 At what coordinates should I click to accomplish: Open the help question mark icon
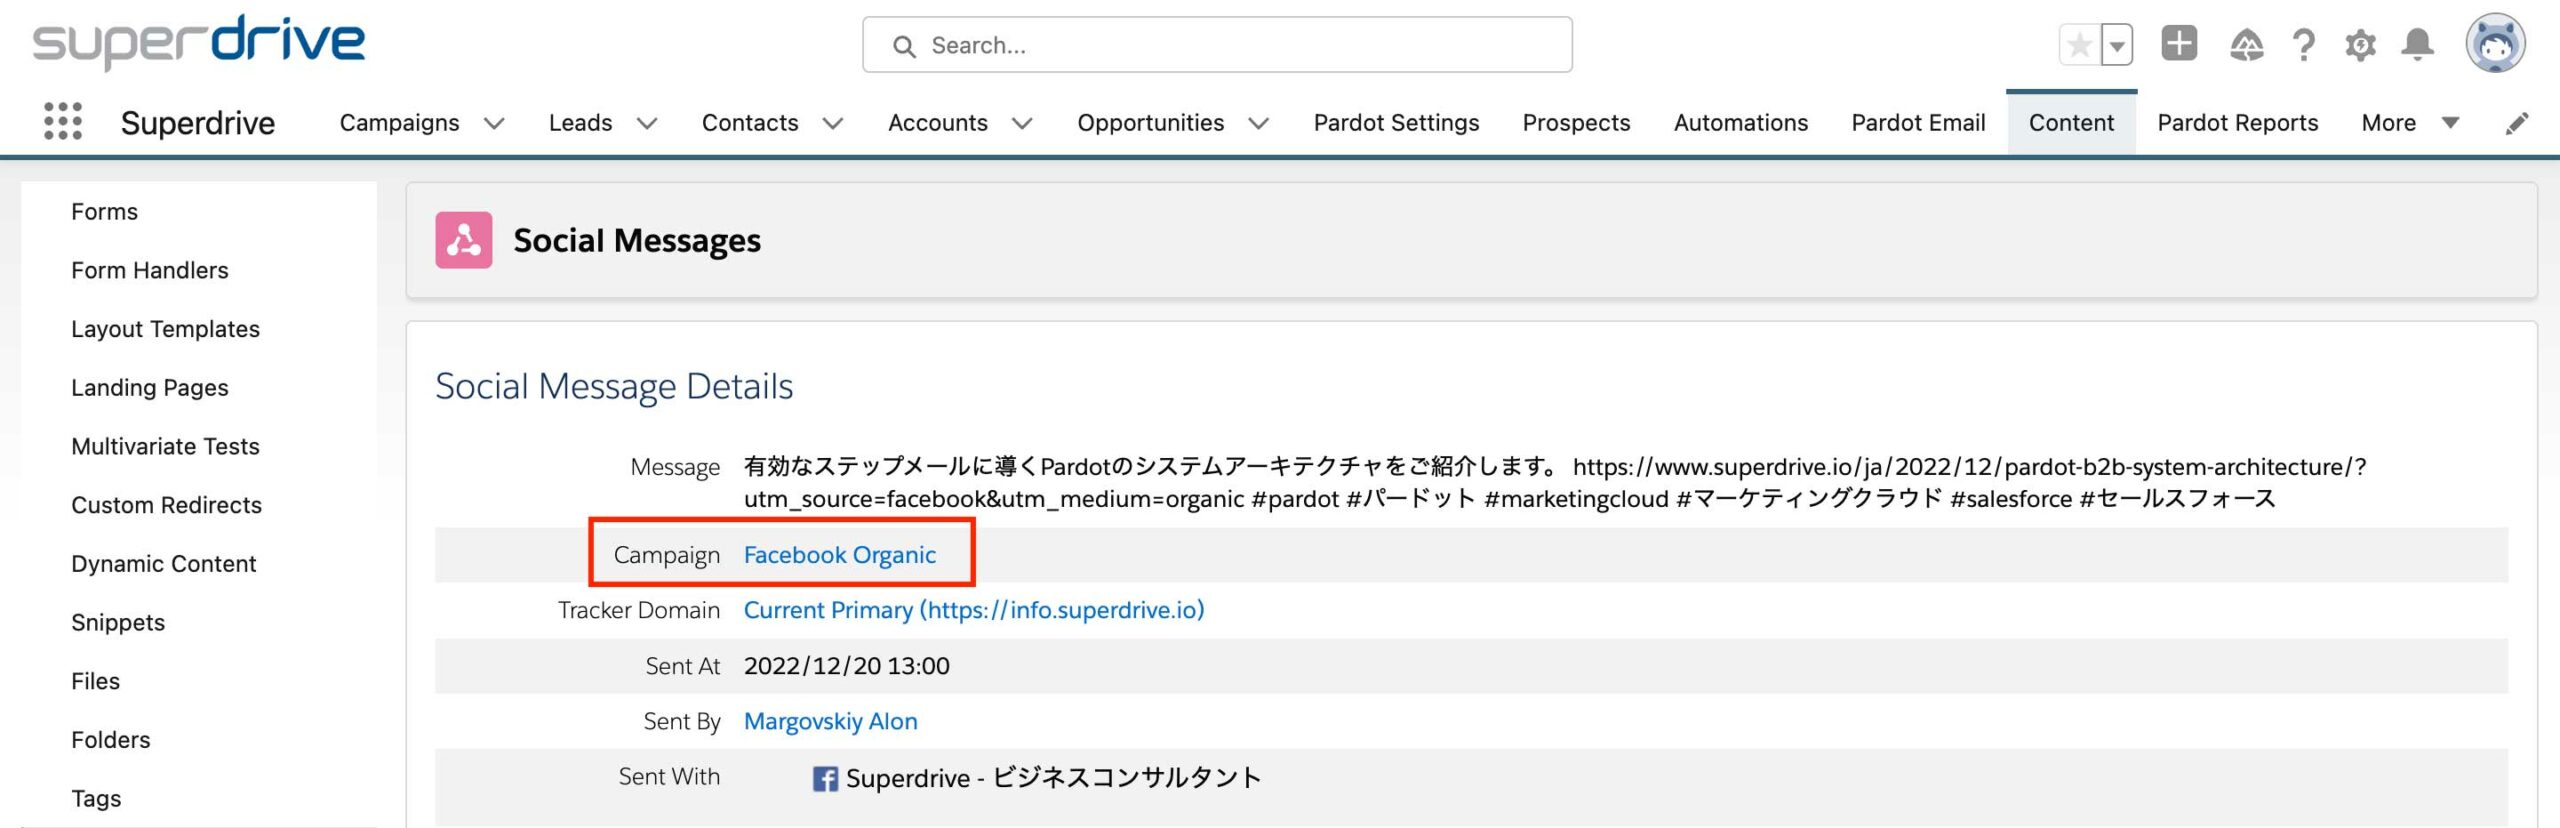pyautogui.click(x=2304, y=45)
